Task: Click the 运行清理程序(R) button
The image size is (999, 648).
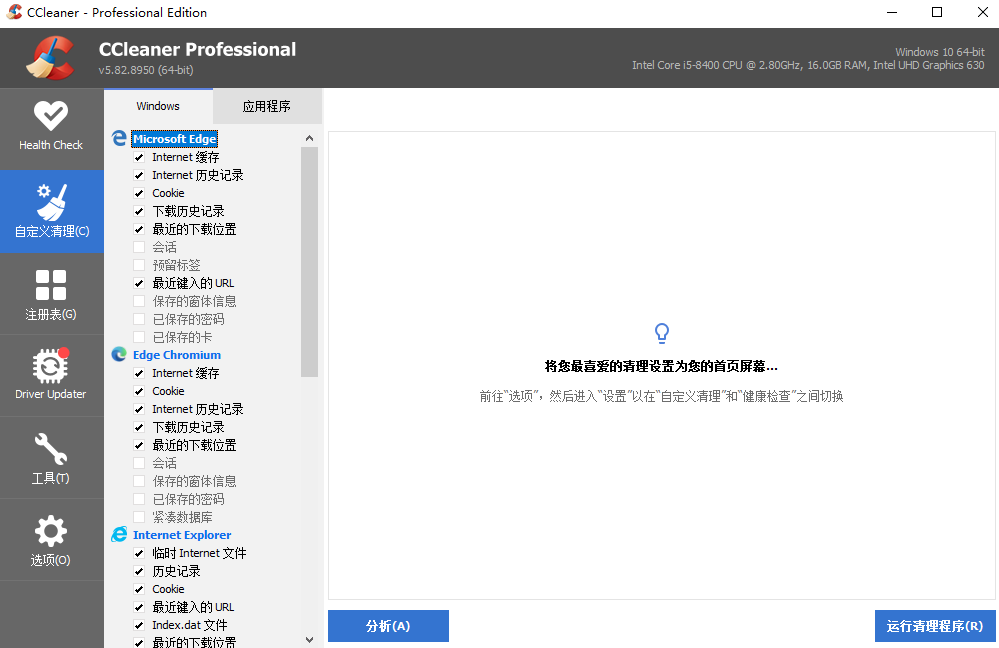Action: 935,626
